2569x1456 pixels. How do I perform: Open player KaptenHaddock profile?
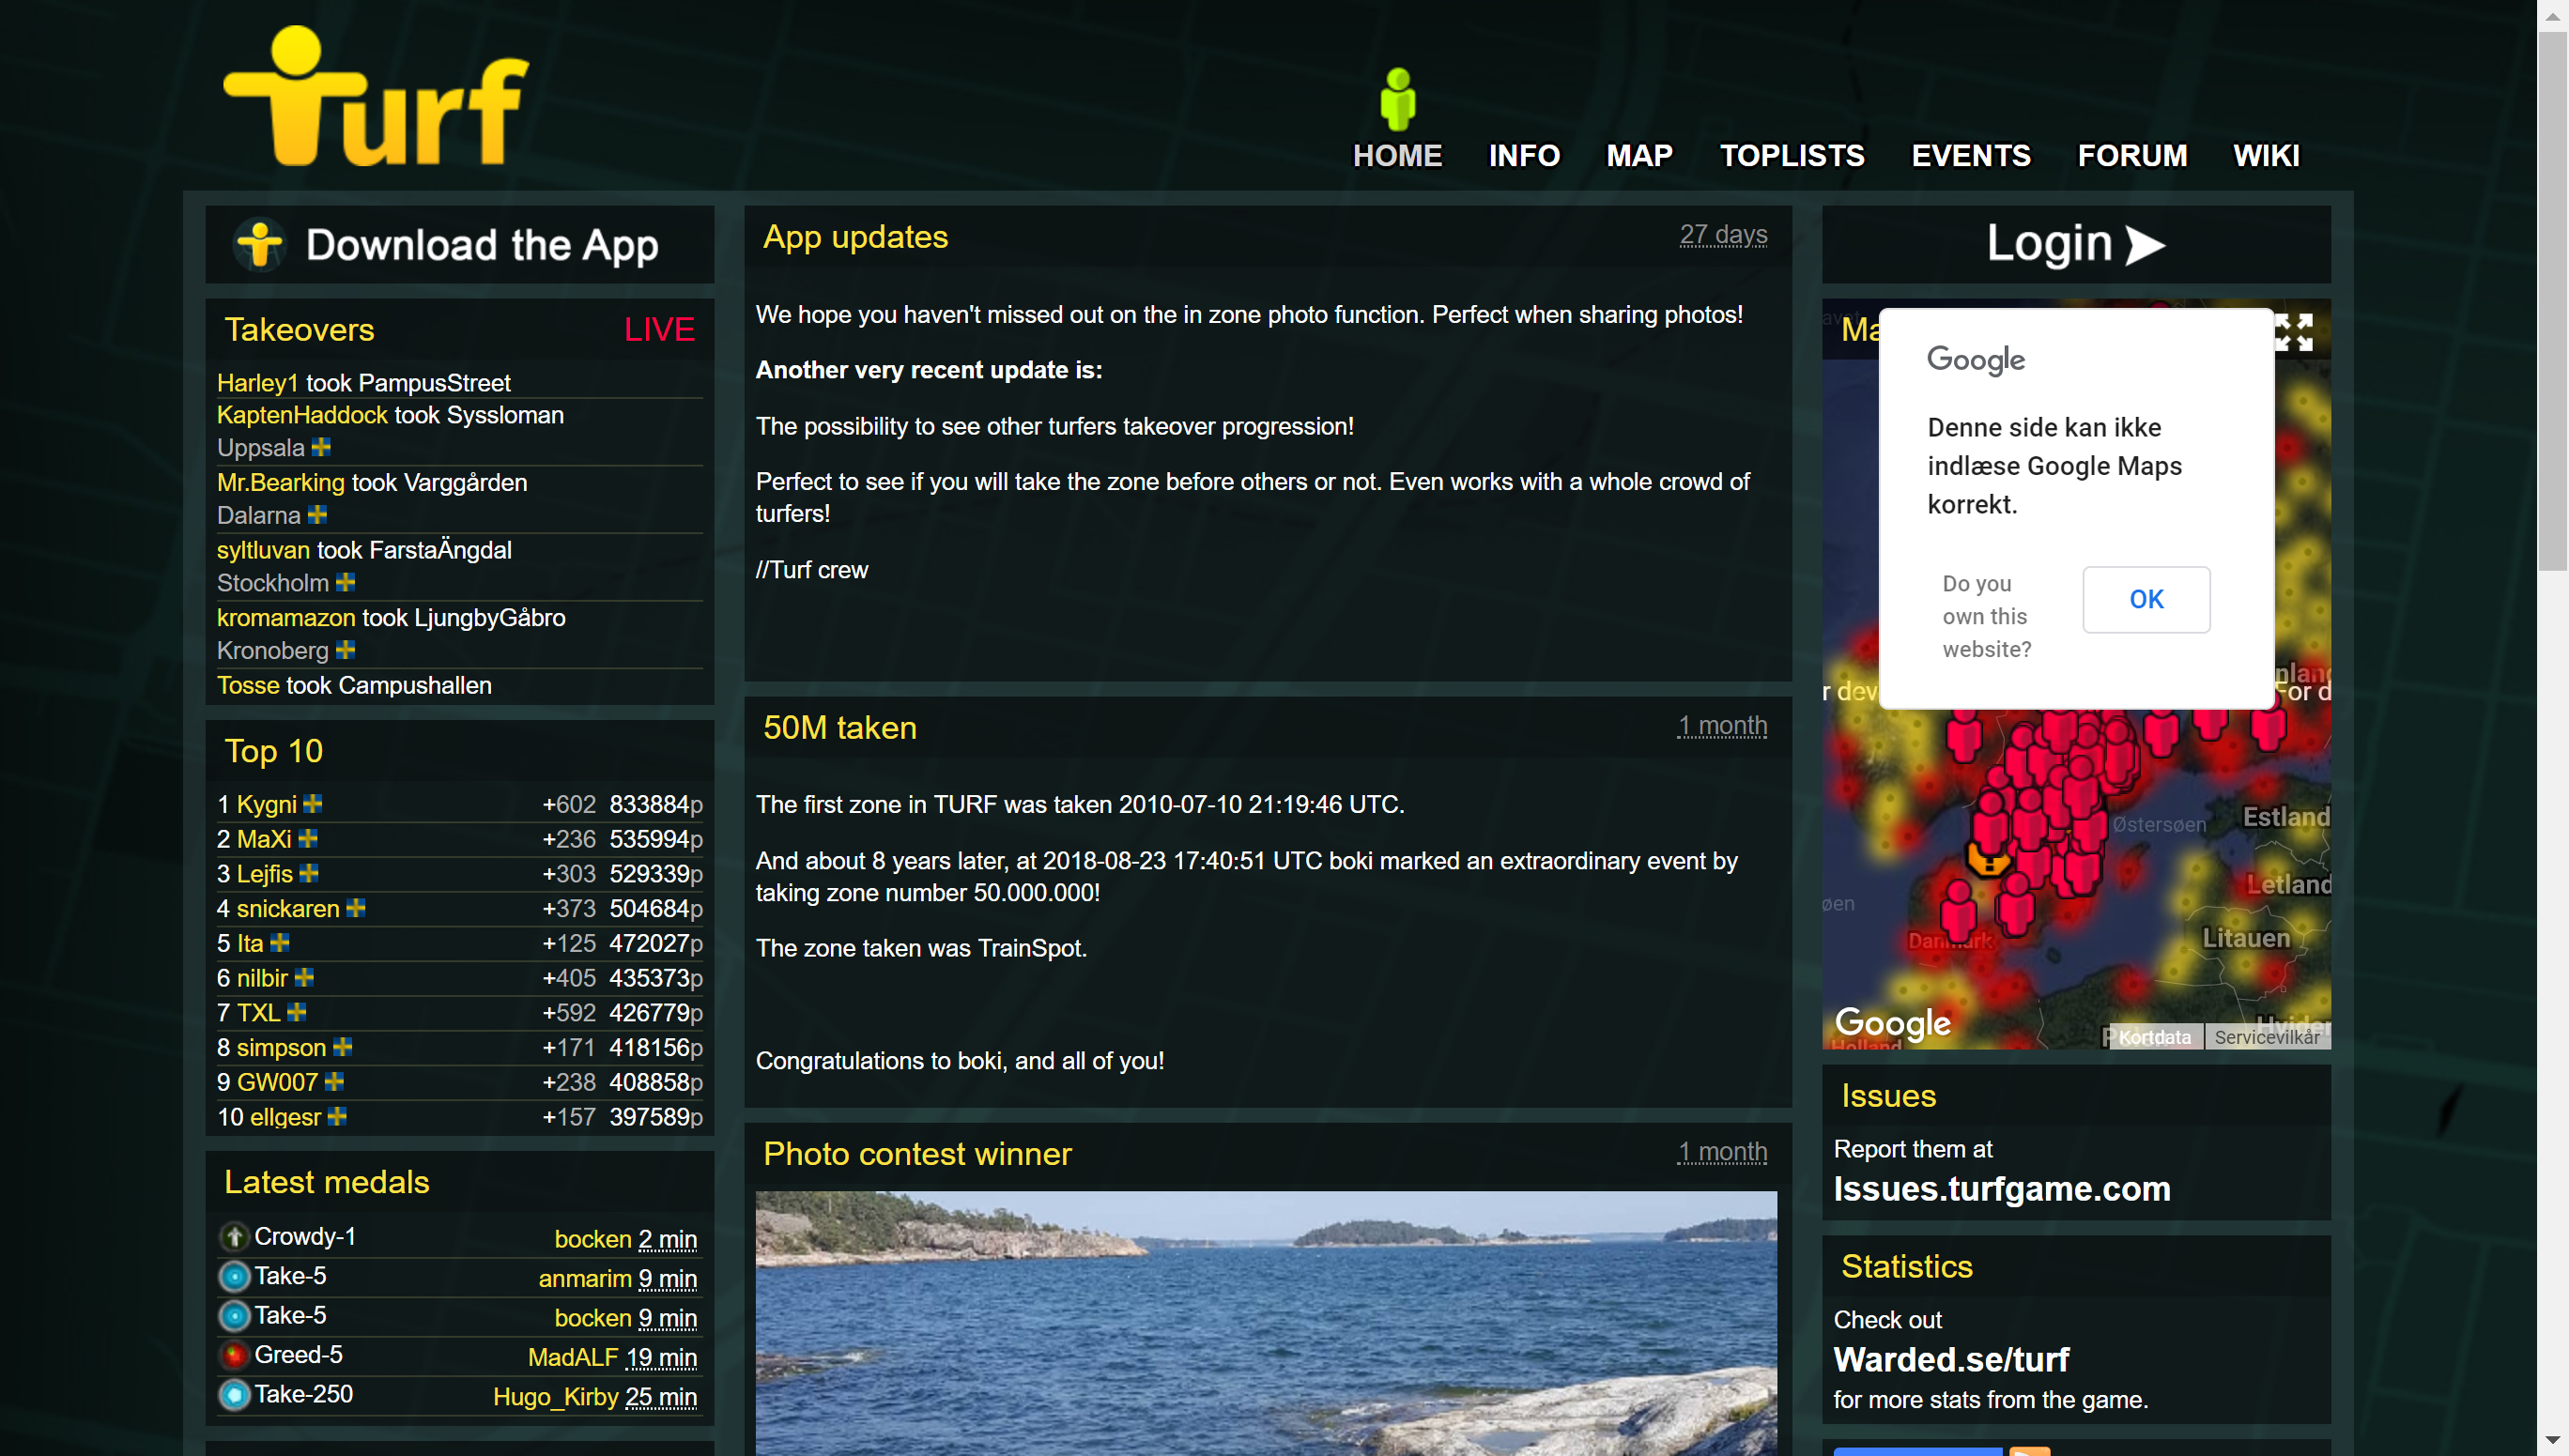click(302, 415)
